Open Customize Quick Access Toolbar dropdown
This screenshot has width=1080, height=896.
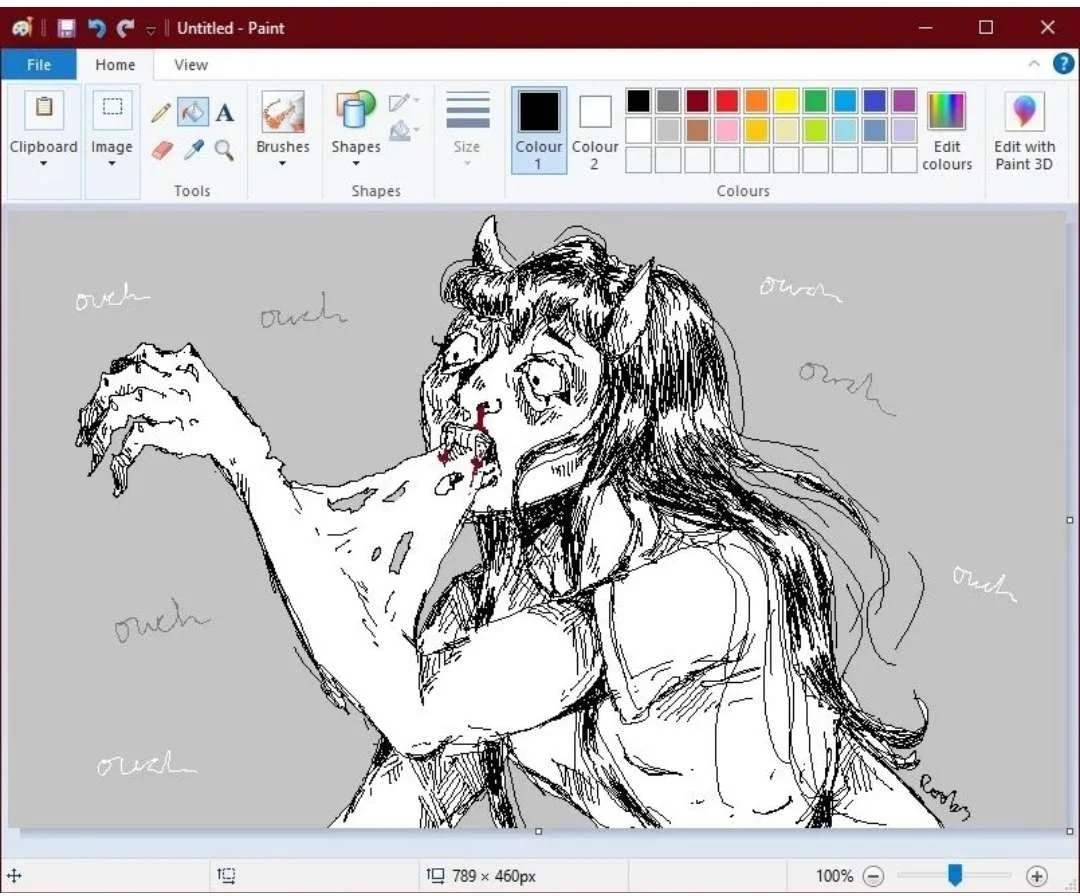point(151,29)
